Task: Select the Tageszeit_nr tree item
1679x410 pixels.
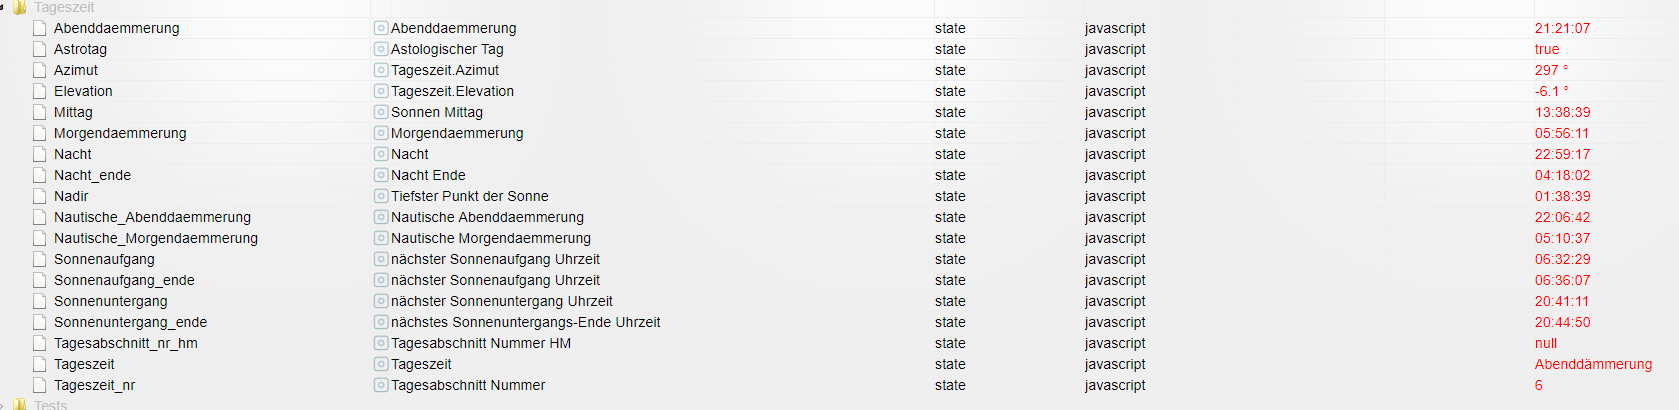Action: 94,385
